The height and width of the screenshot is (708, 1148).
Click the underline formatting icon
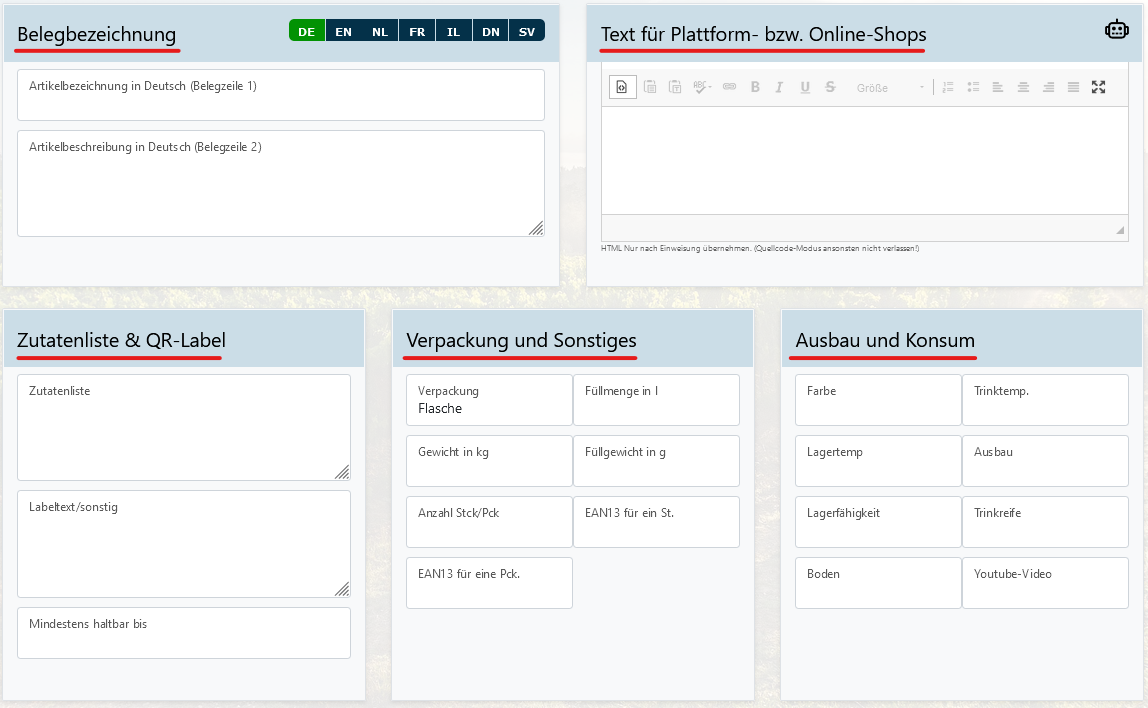805,87
